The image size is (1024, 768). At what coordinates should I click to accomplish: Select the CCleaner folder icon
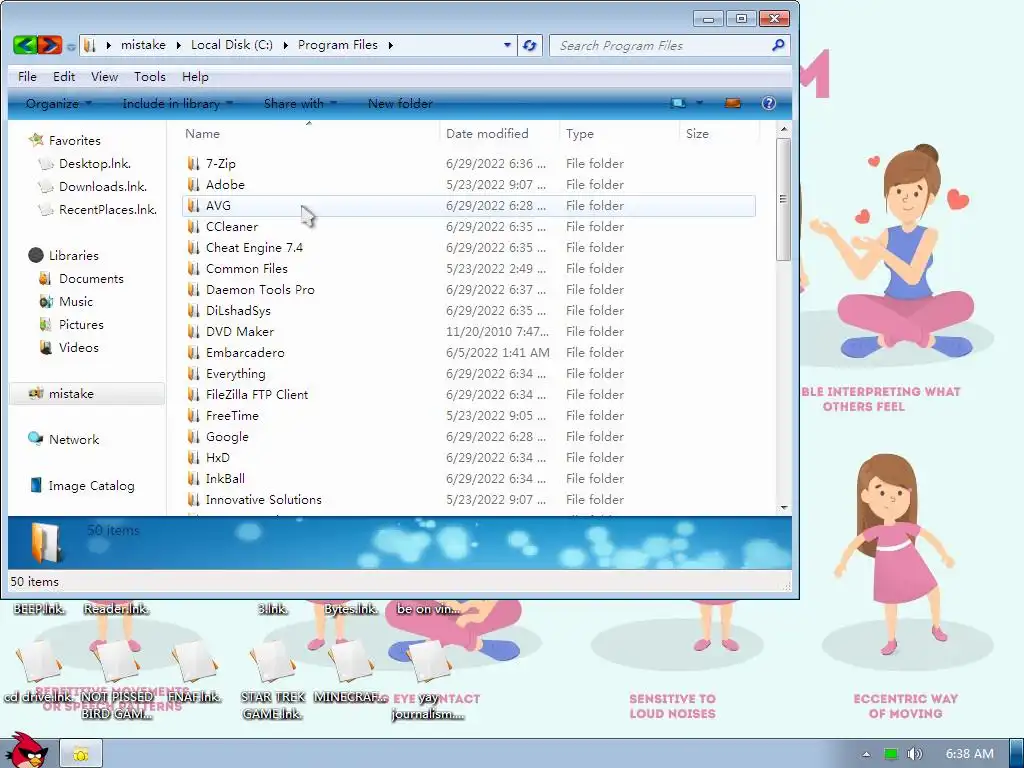tap(193, 227)
